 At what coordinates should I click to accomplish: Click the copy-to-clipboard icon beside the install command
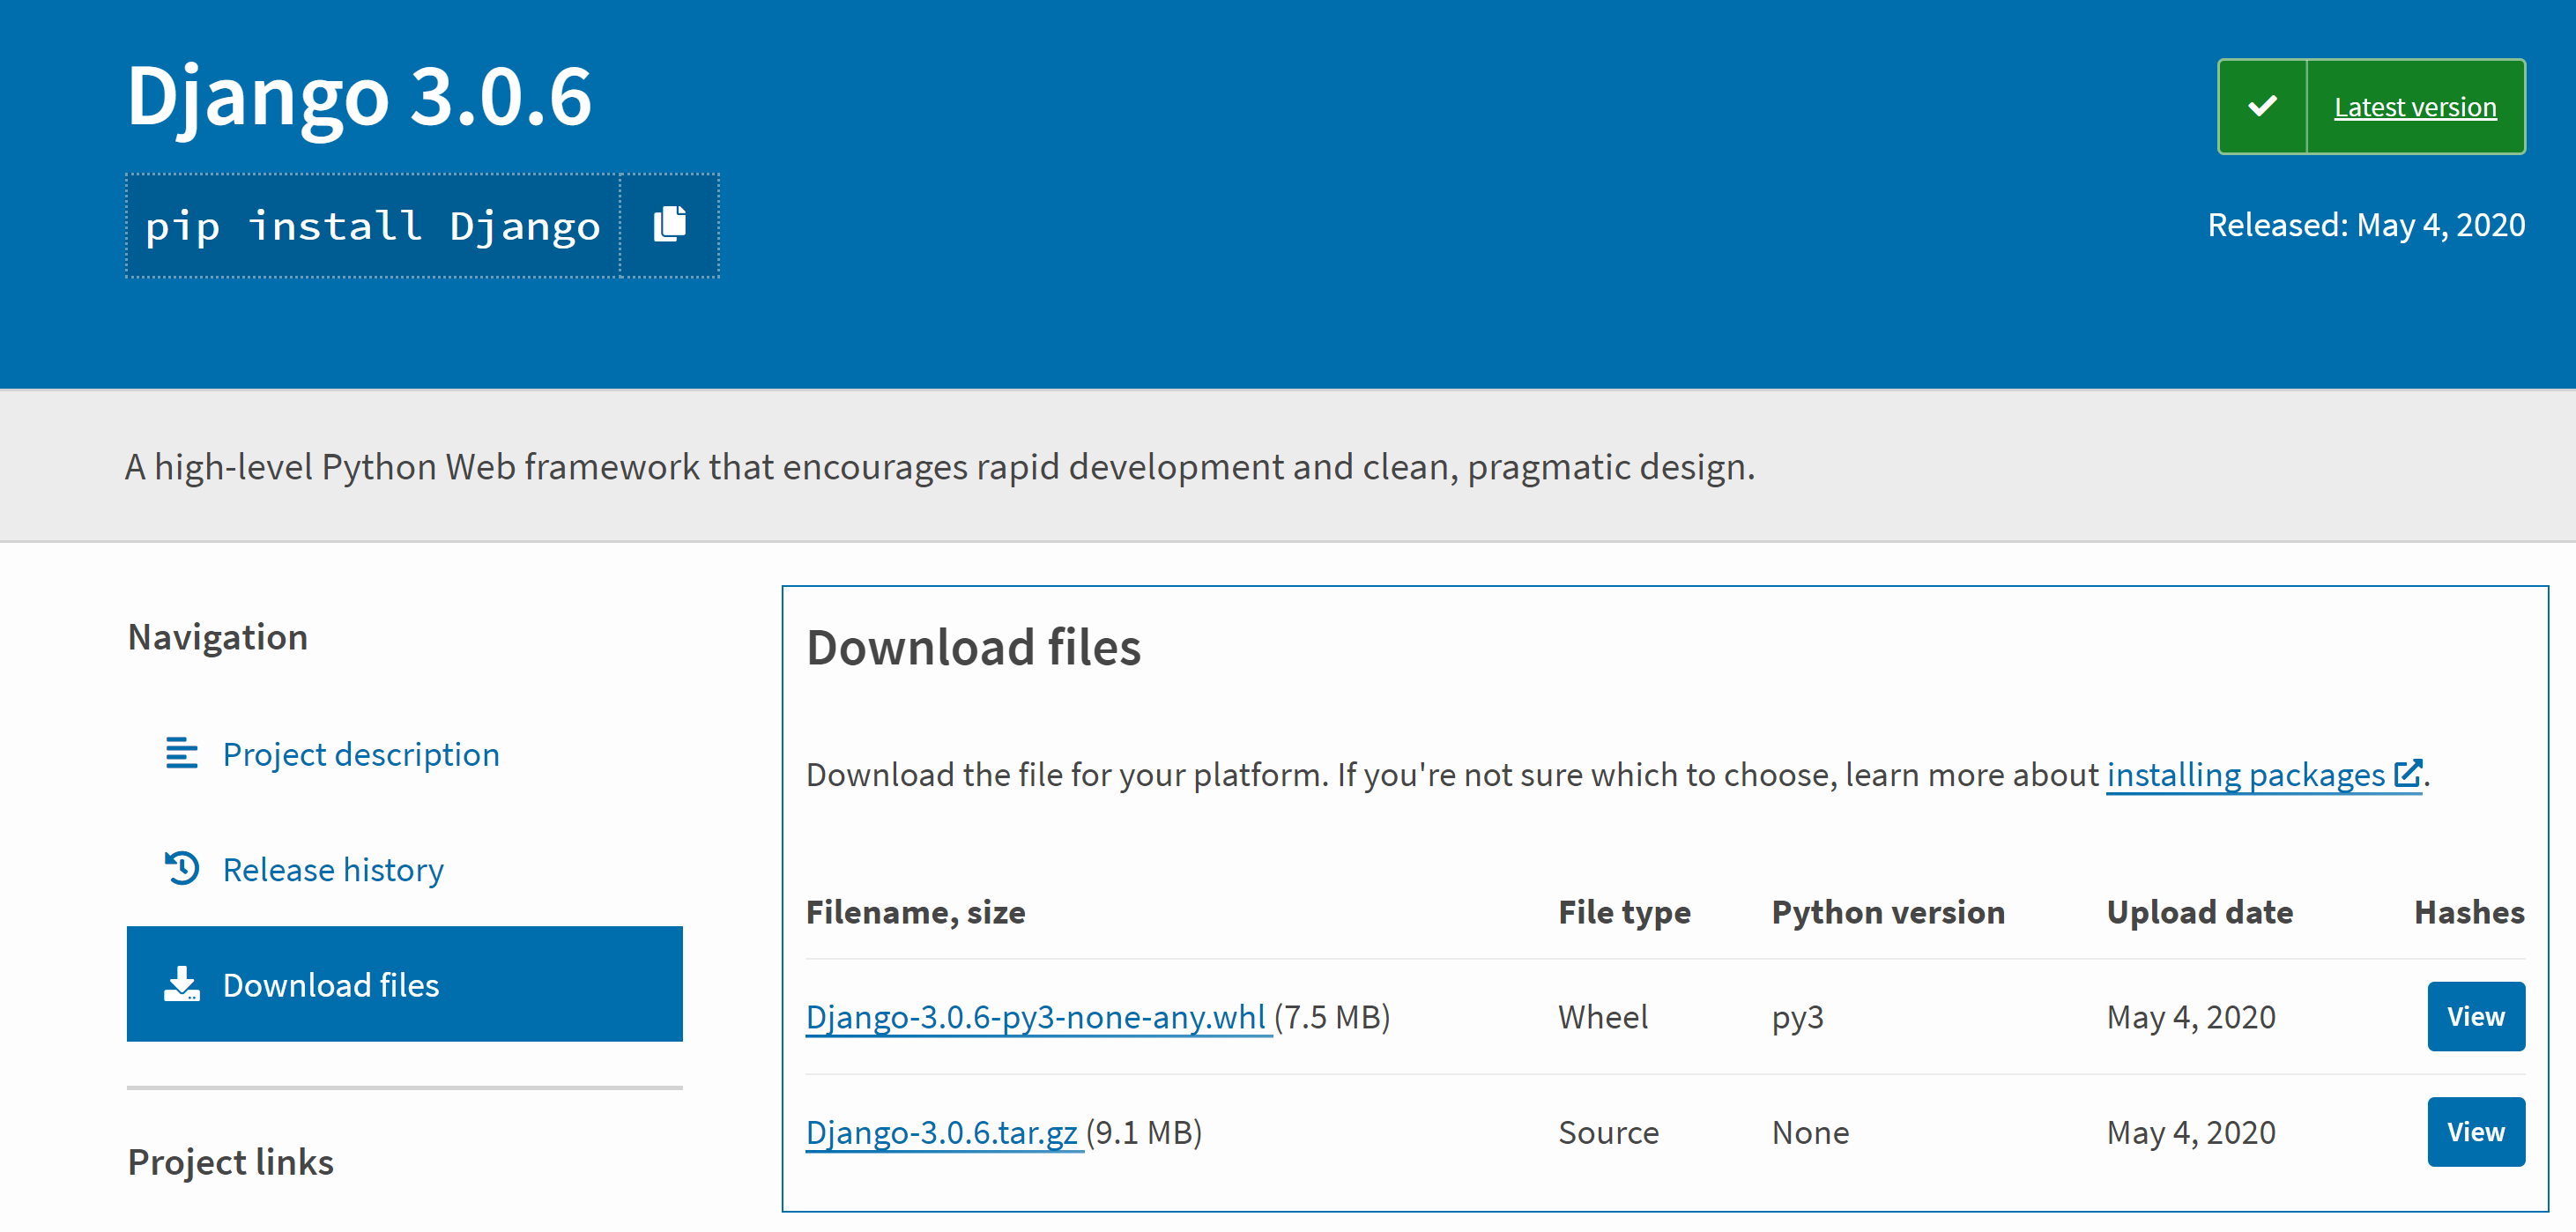[x=668, y=225]
